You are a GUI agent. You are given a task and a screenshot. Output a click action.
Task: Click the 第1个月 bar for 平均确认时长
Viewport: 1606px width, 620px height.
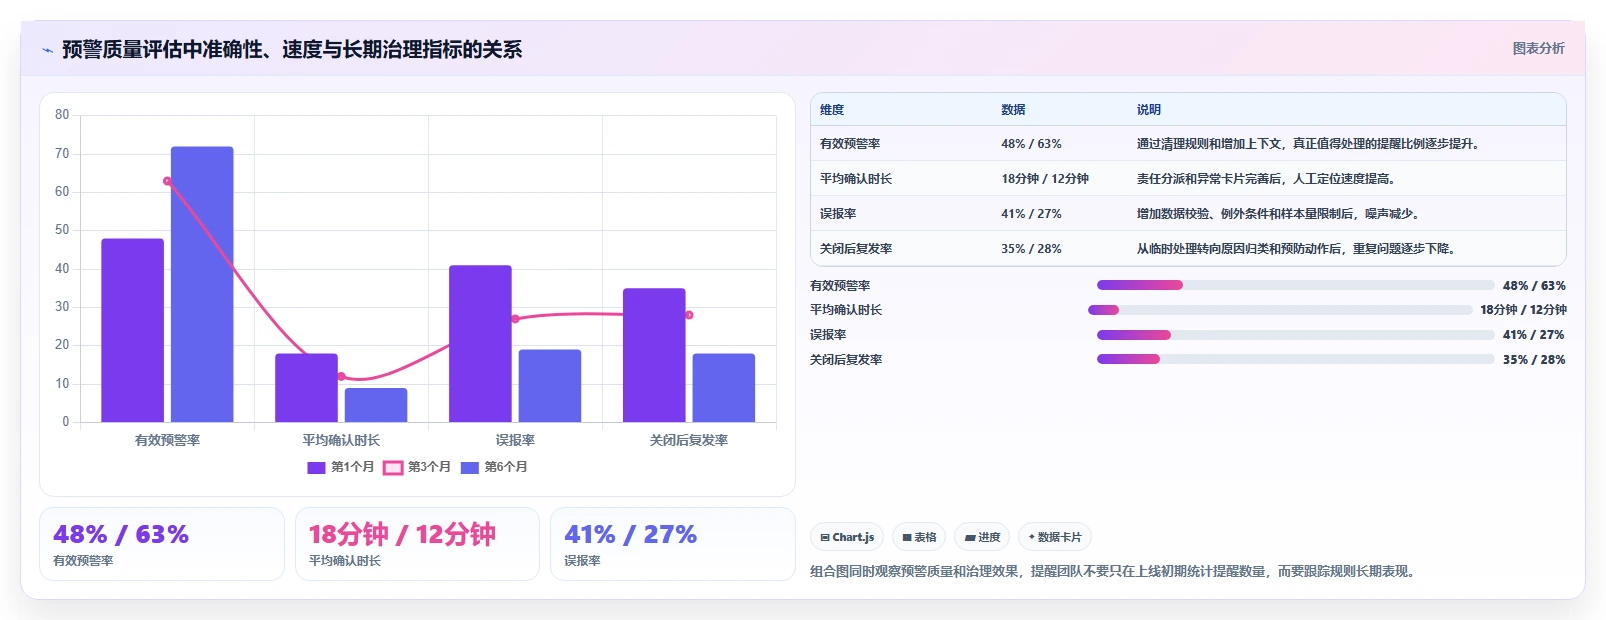(x=306, y=388)
